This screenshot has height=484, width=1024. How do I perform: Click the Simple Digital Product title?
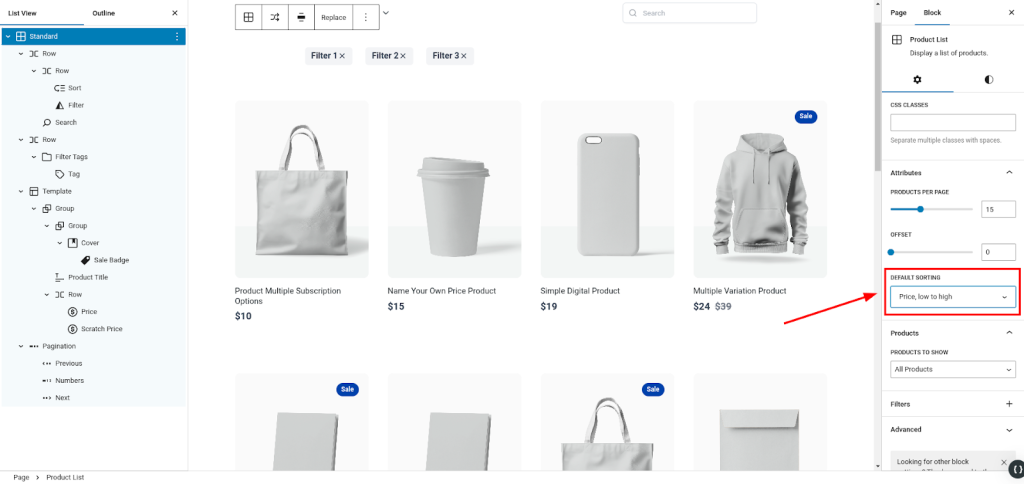580,291
